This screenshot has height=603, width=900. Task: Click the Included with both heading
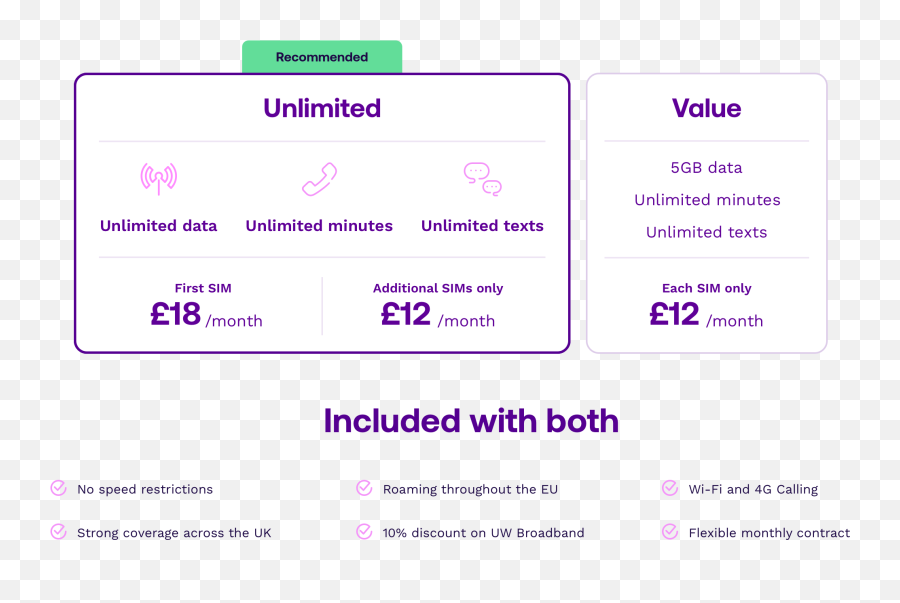(471, 421)
